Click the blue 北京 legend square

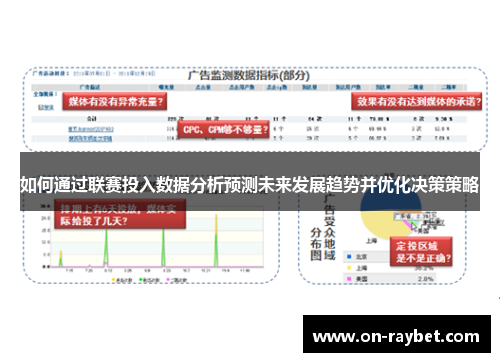pos(349,257)
